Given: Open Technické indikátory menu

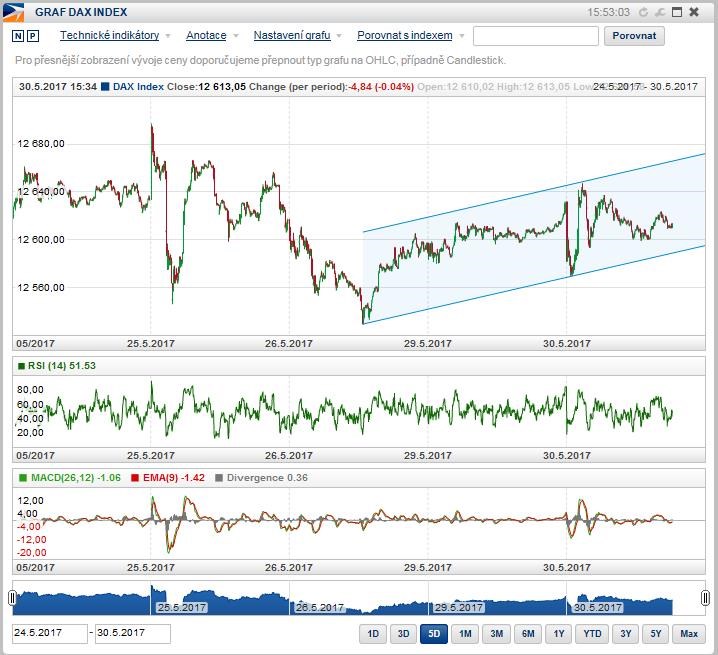Looking at the screenshot, I should 109,35.
